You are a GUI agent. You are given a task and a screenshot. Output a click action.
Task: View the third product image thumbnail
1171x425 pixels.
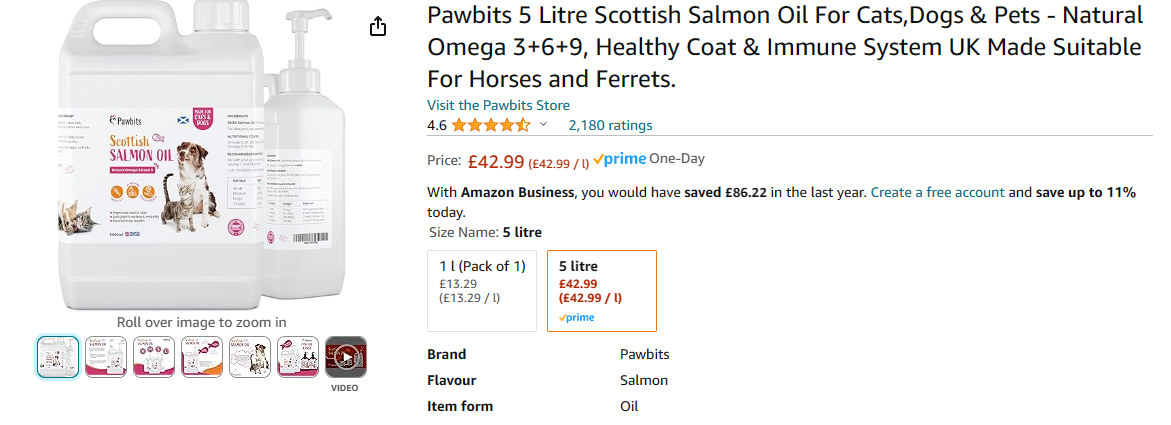click(x=154, y=357)
